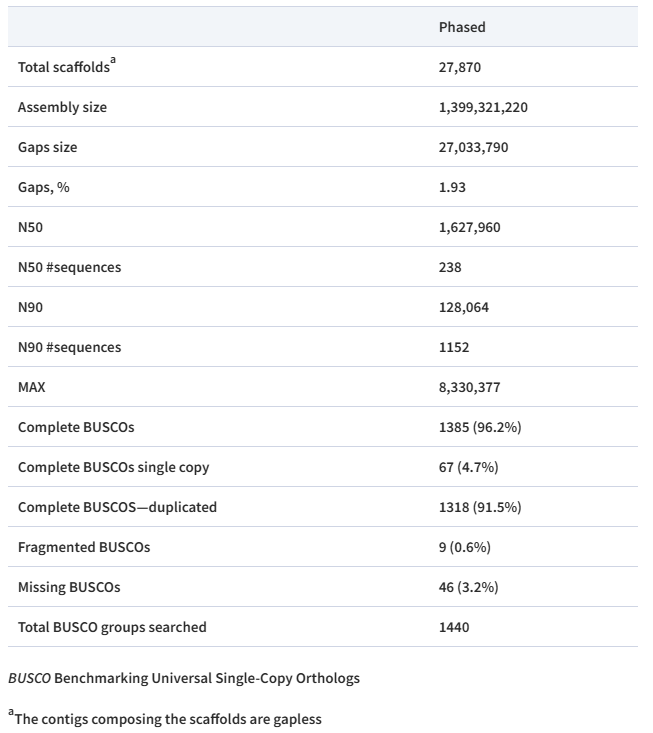Click the 1,627,960 N50 value
Viewport: 653px width, 733px height.
(x=469, y=227)
